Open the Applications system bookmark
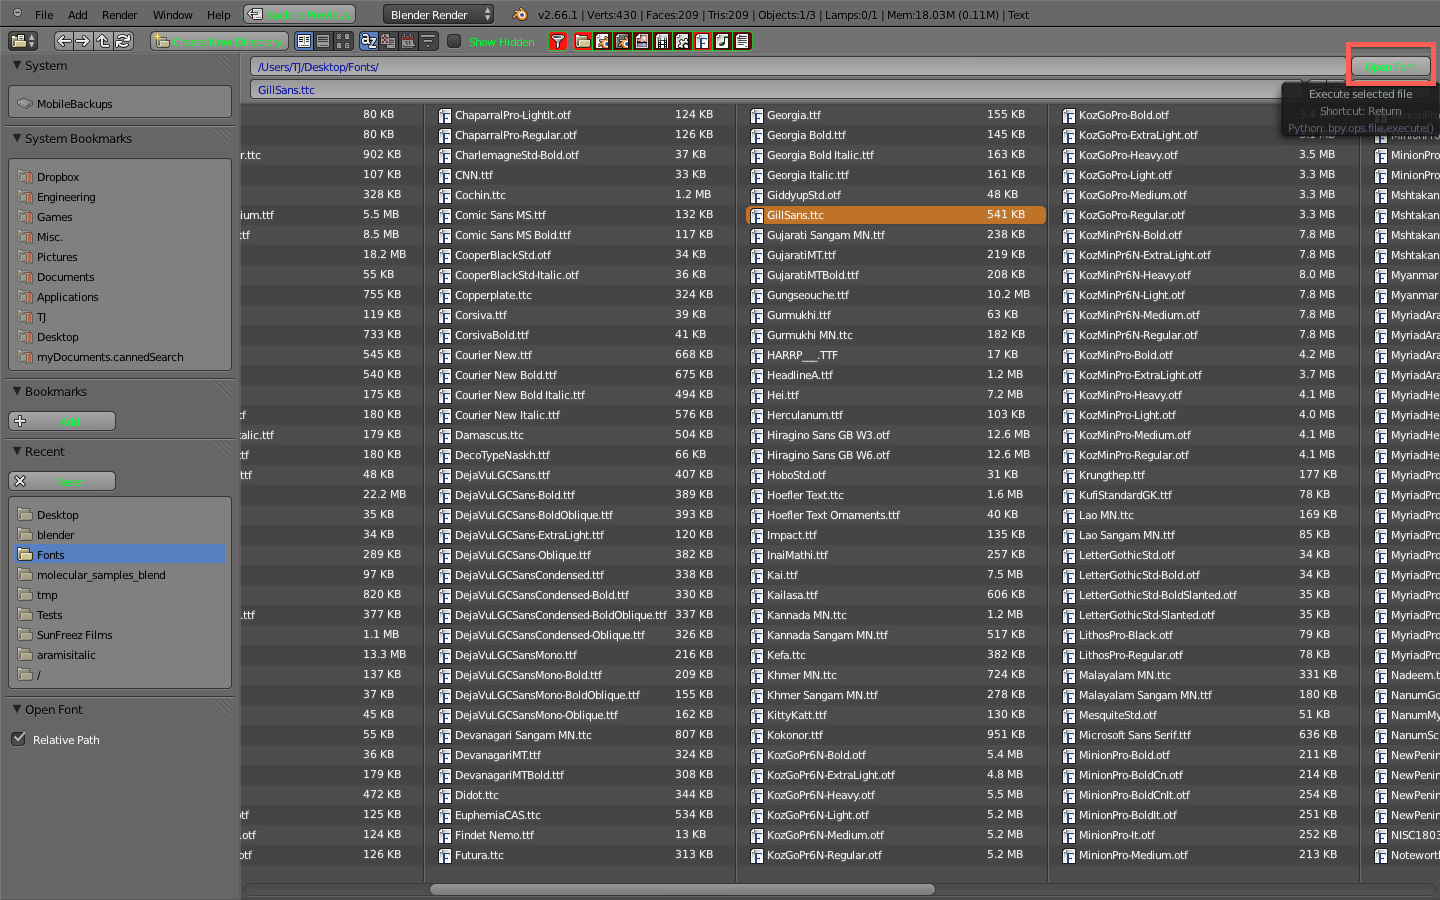The width and height of the screenshot is (1440, 900). coord(67,297)
